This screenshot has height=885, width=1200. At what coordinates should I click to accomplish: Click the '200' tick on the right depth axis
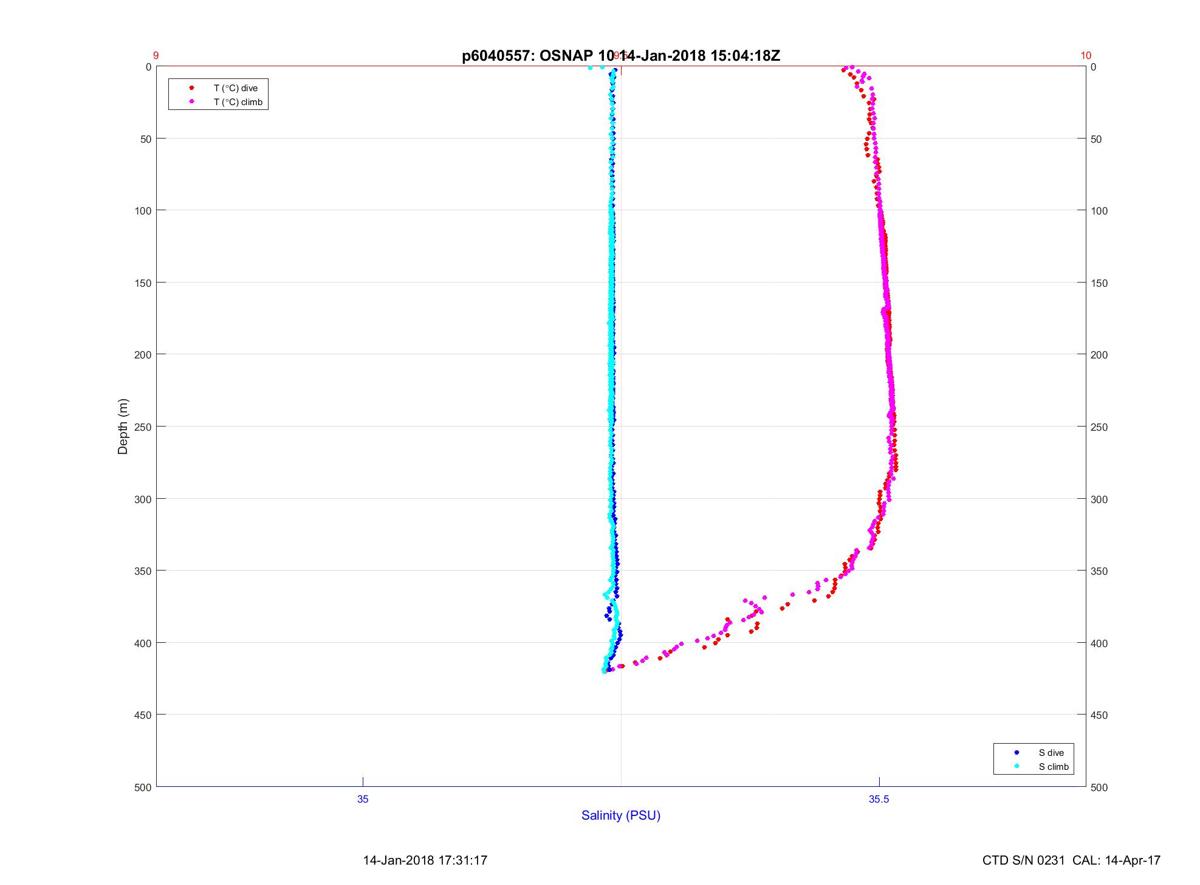click(x=1100, y=355)
